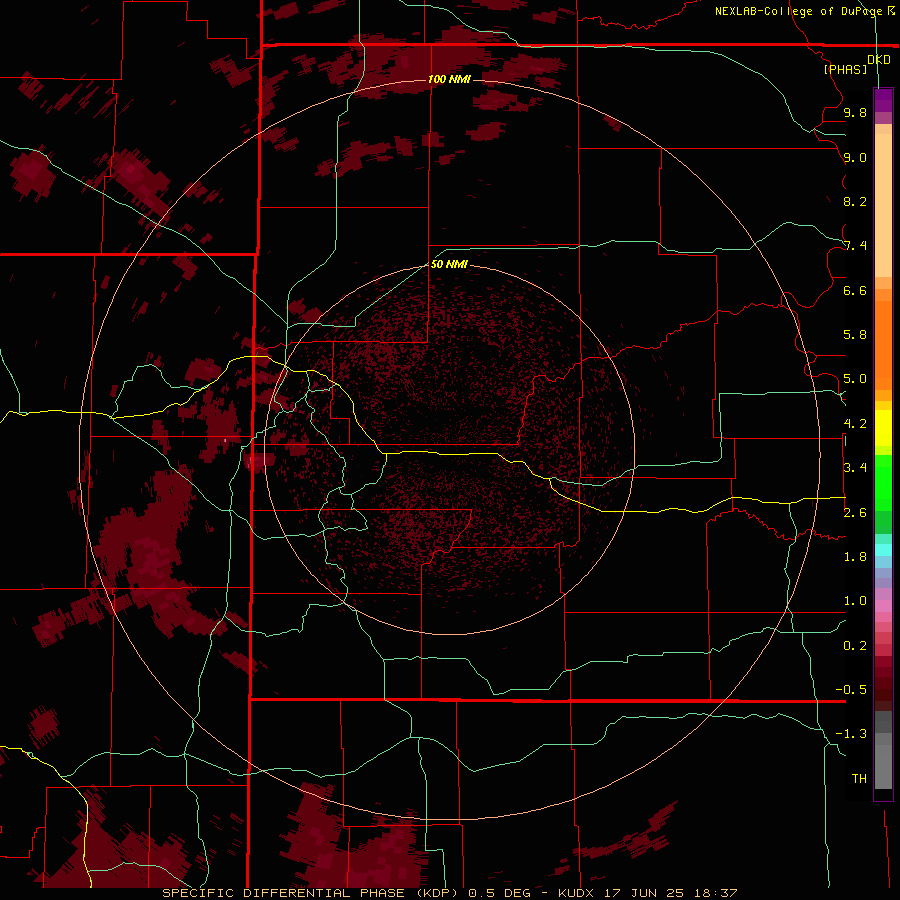Pick the cyan band of the color scale
The height and width of the screenshot is (900, 900).
tap(883, 550)
